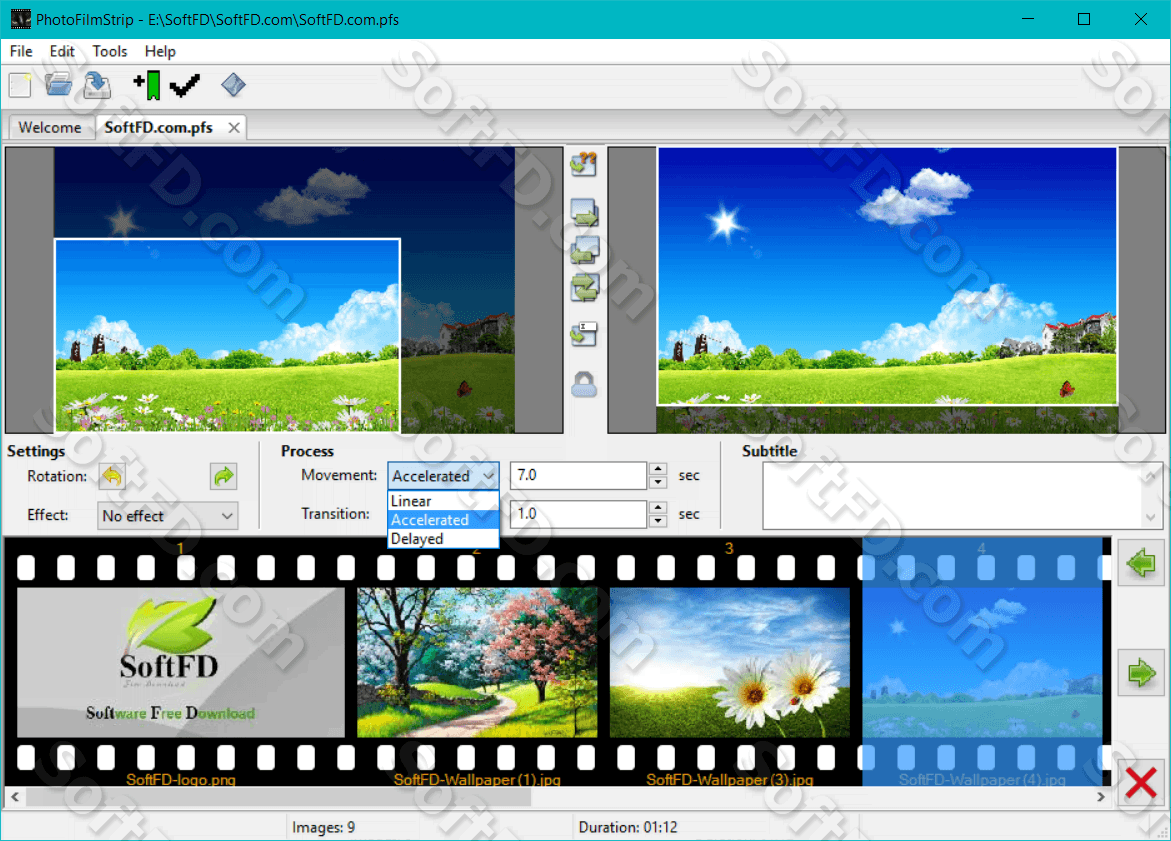This screenshot has height=841, width=1171.
Task: Rotate the picture left
Action: click(112, 476)
